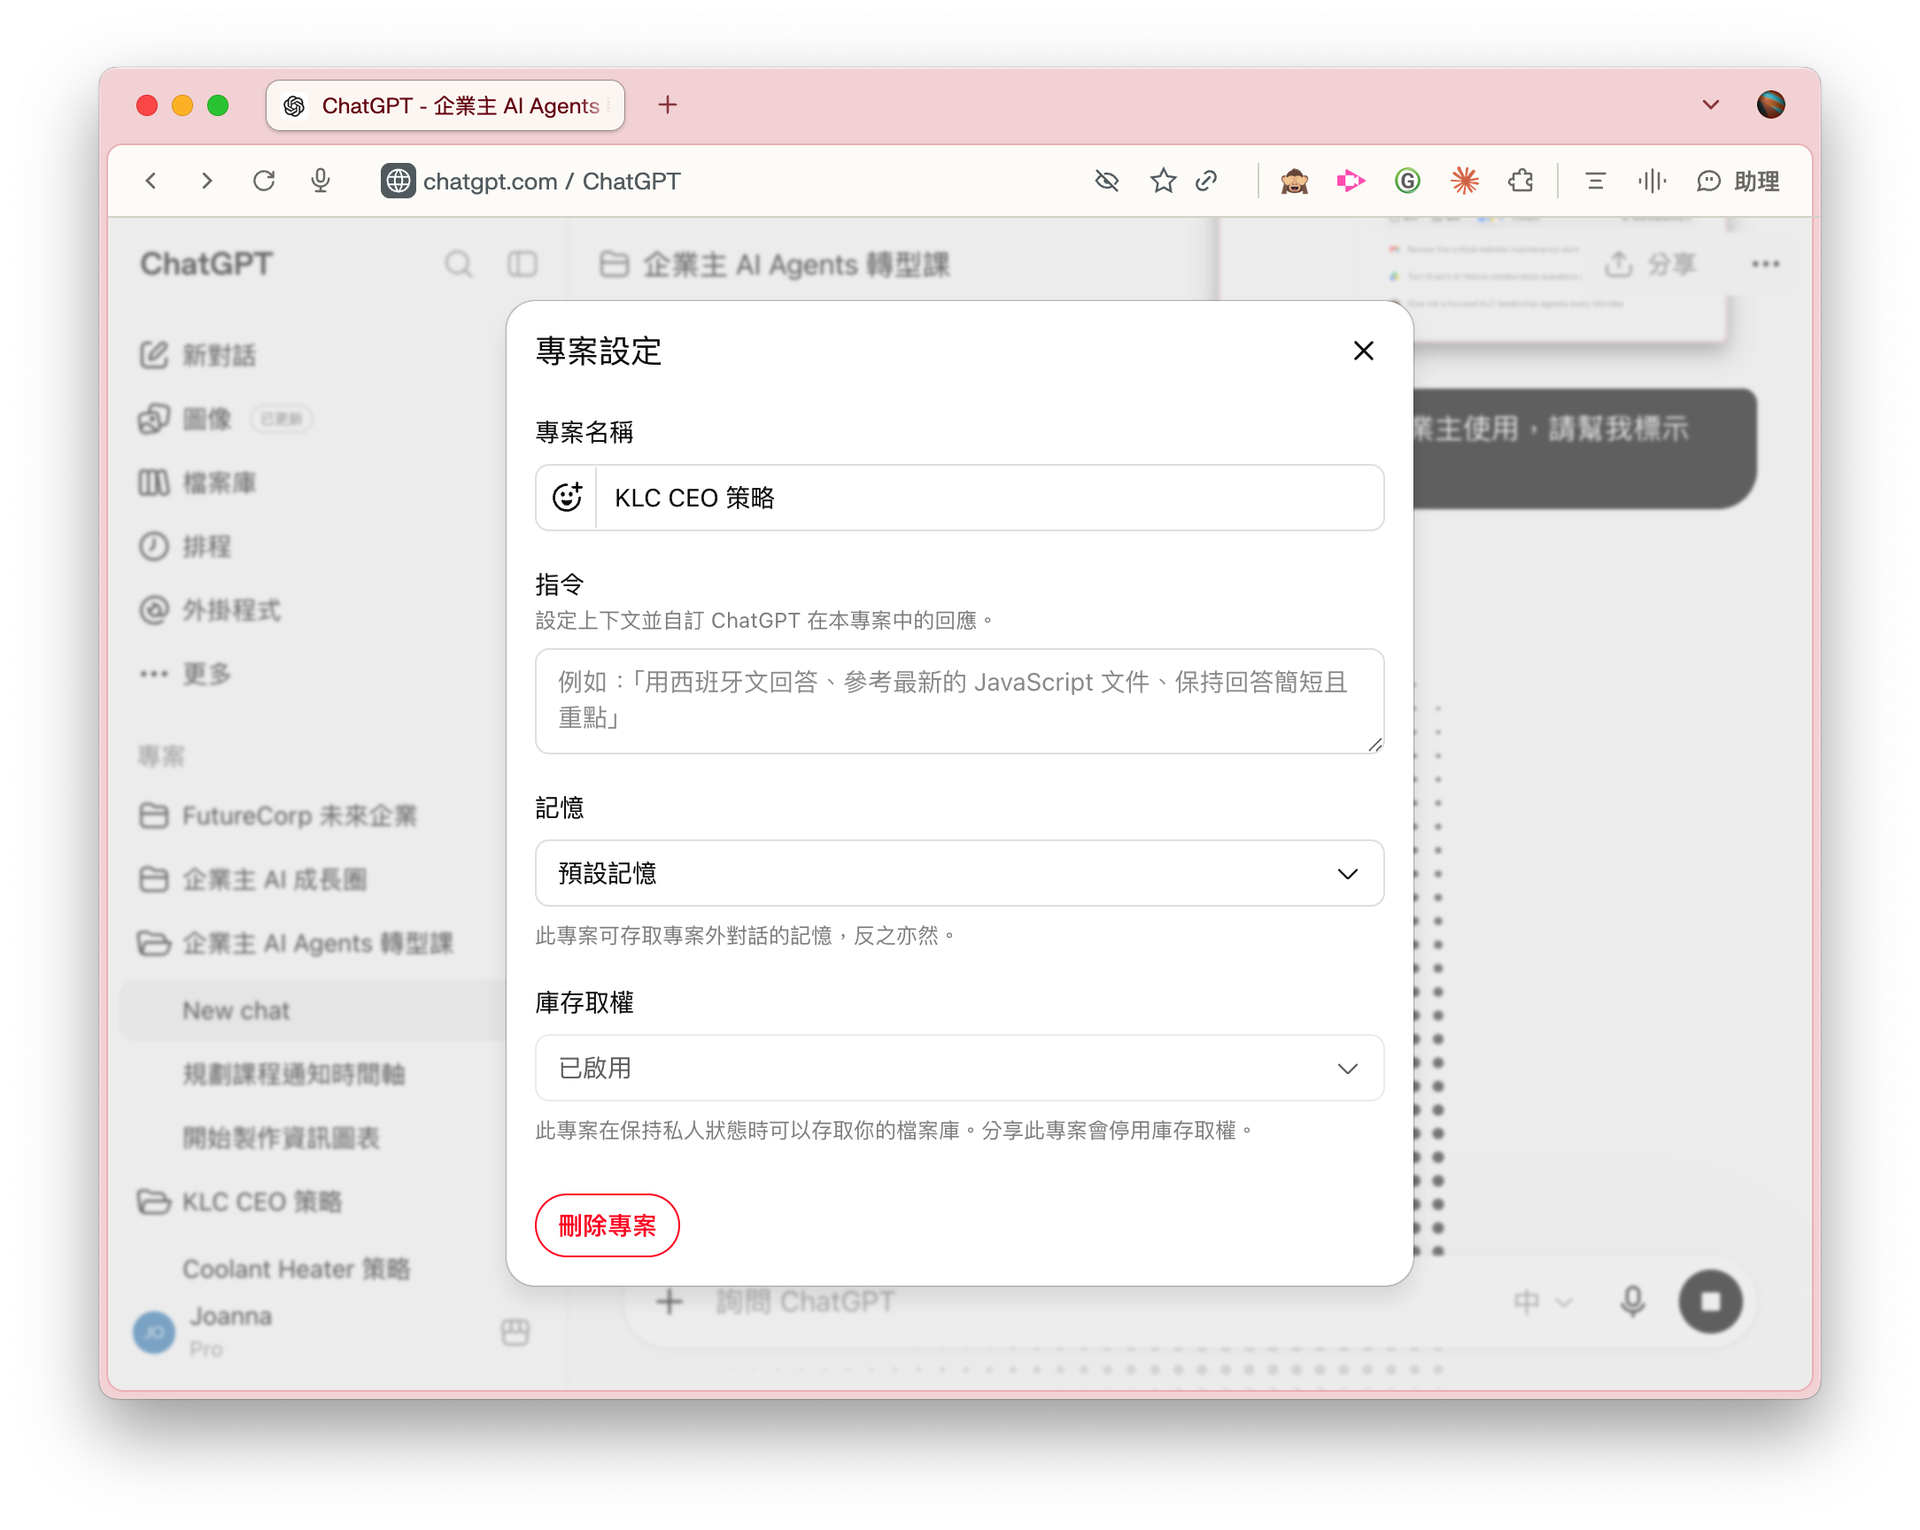The image size is (1920, 1530).
Task: Open the 已啟用 library access dropdown
Action: [959, 1068]
